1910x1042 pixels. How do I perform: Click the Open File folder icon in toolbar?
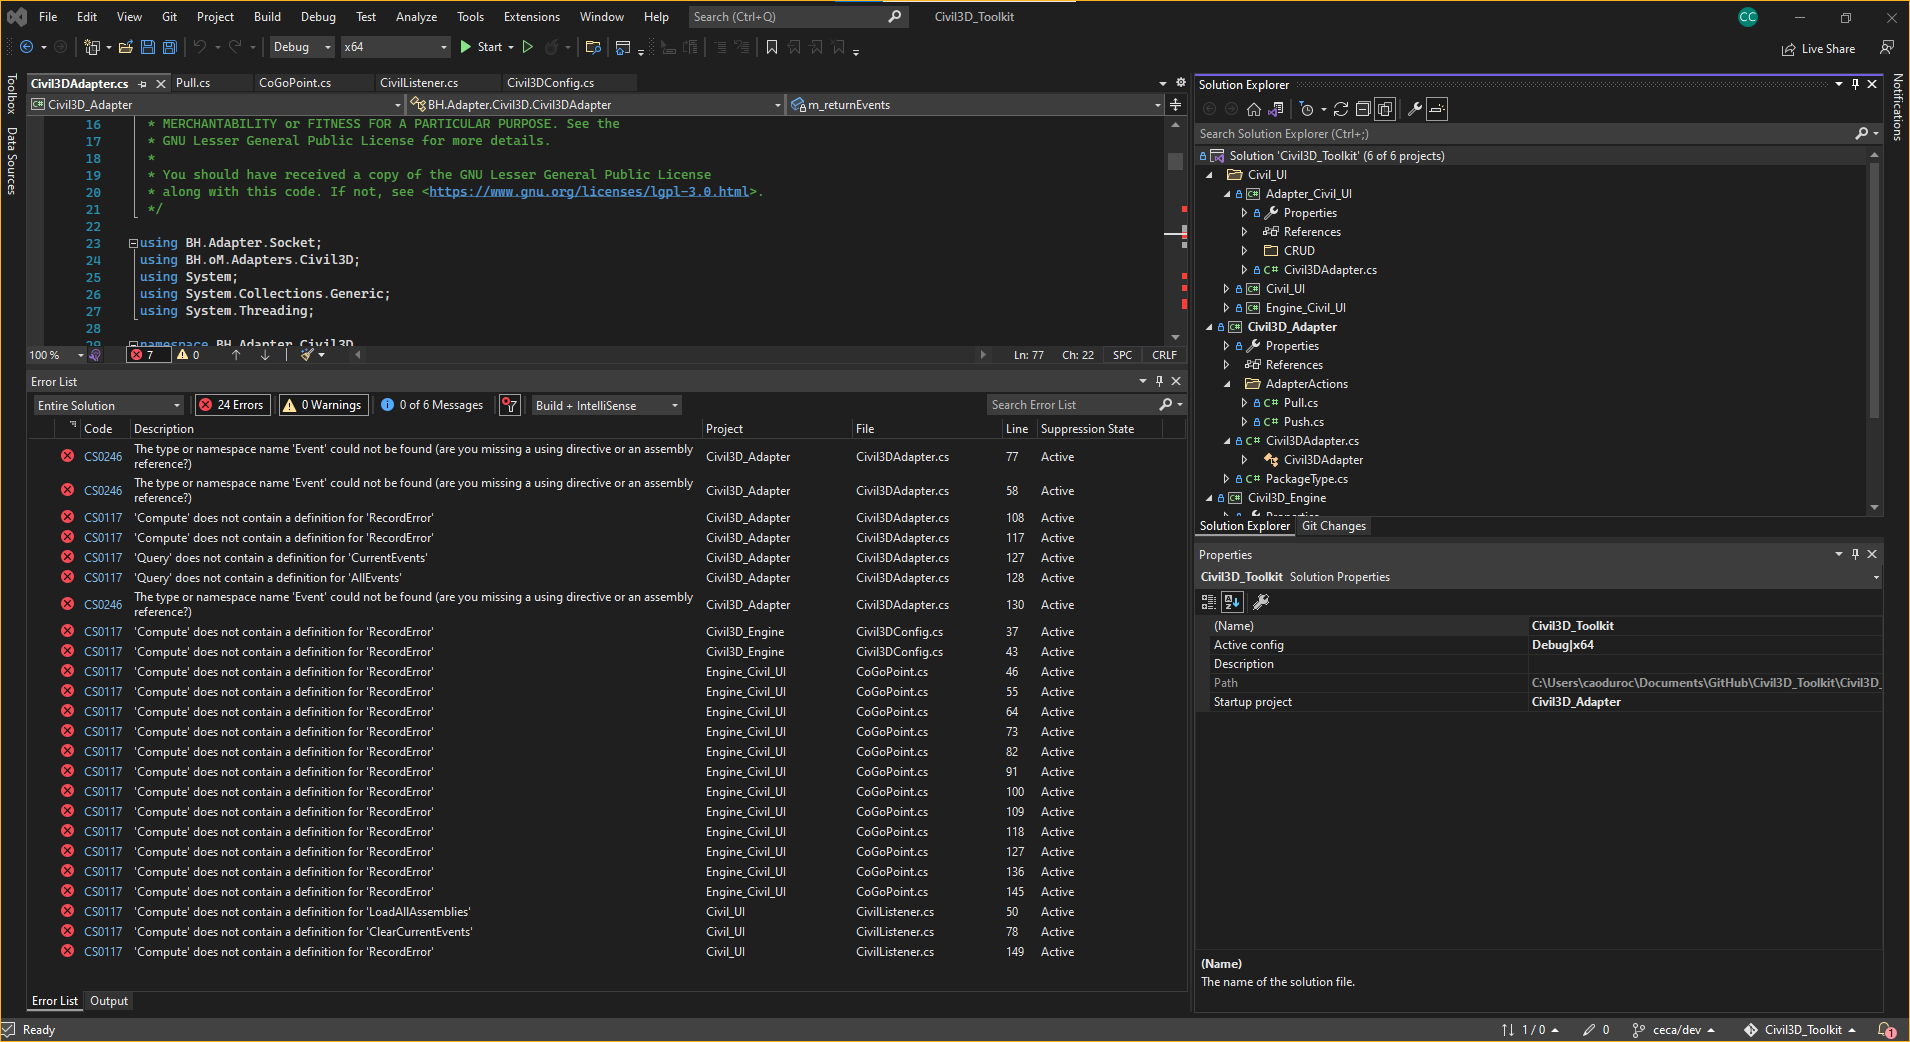[126, 47]
